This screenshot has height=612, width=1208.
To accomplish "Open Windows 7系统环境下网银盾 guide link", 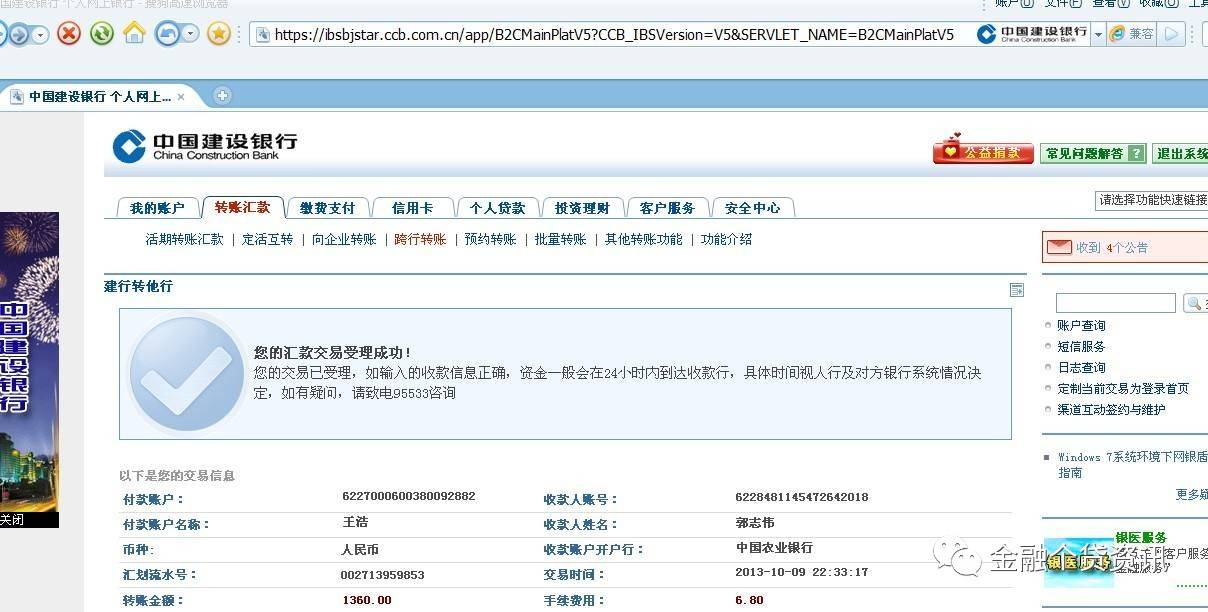I will coord(1131,464).
